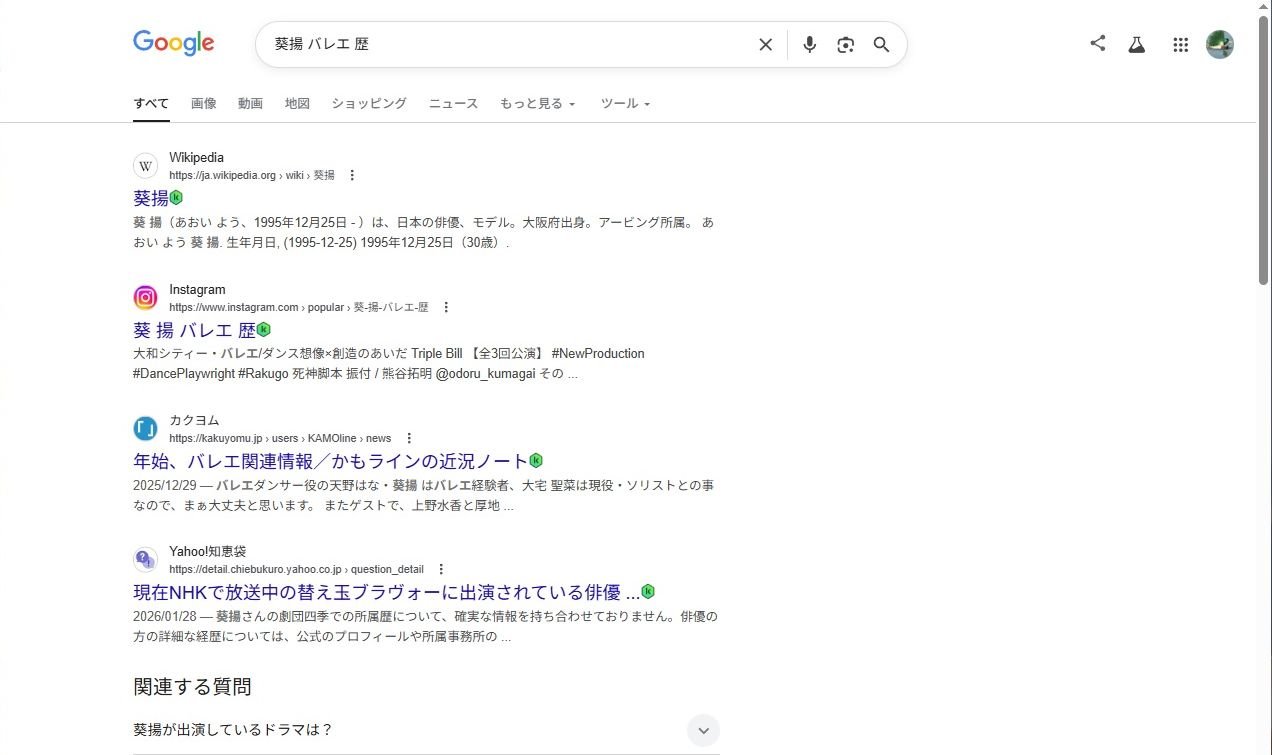Open the ツール dropdown
The width and height of the screenshot is (1272, 755).
pyautogui.click(x=625, y=103)
